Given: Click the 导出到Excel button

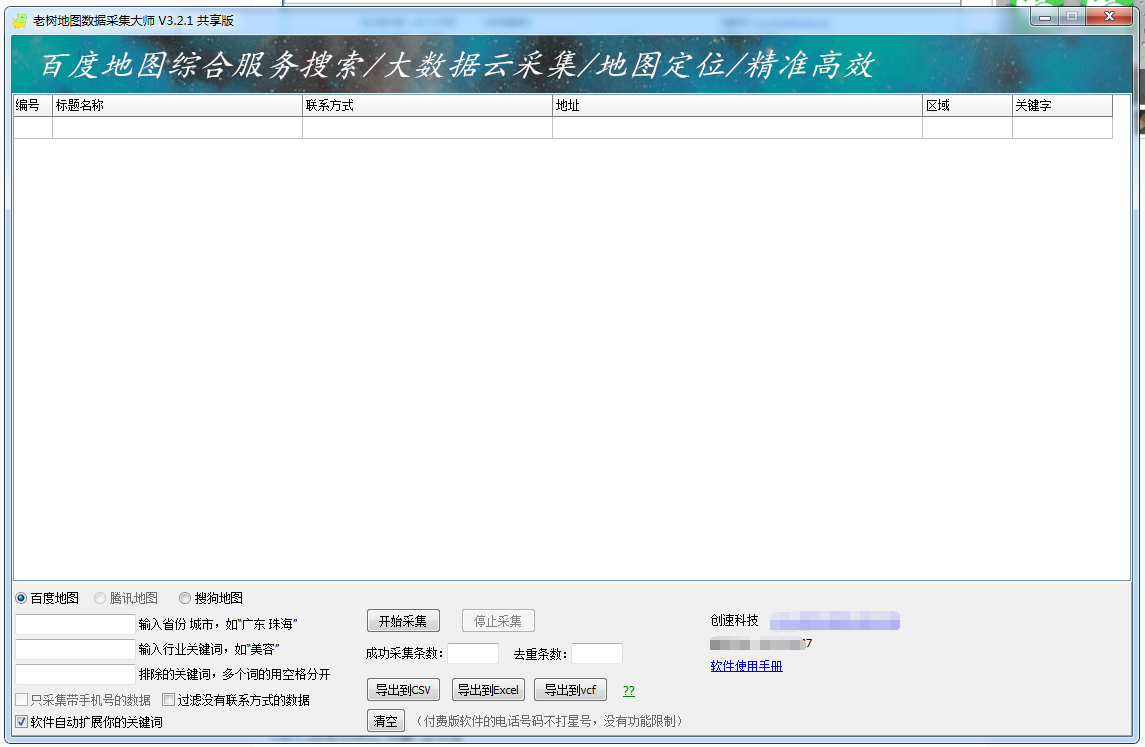Looking at the screenshot, I should click(488, 690).
